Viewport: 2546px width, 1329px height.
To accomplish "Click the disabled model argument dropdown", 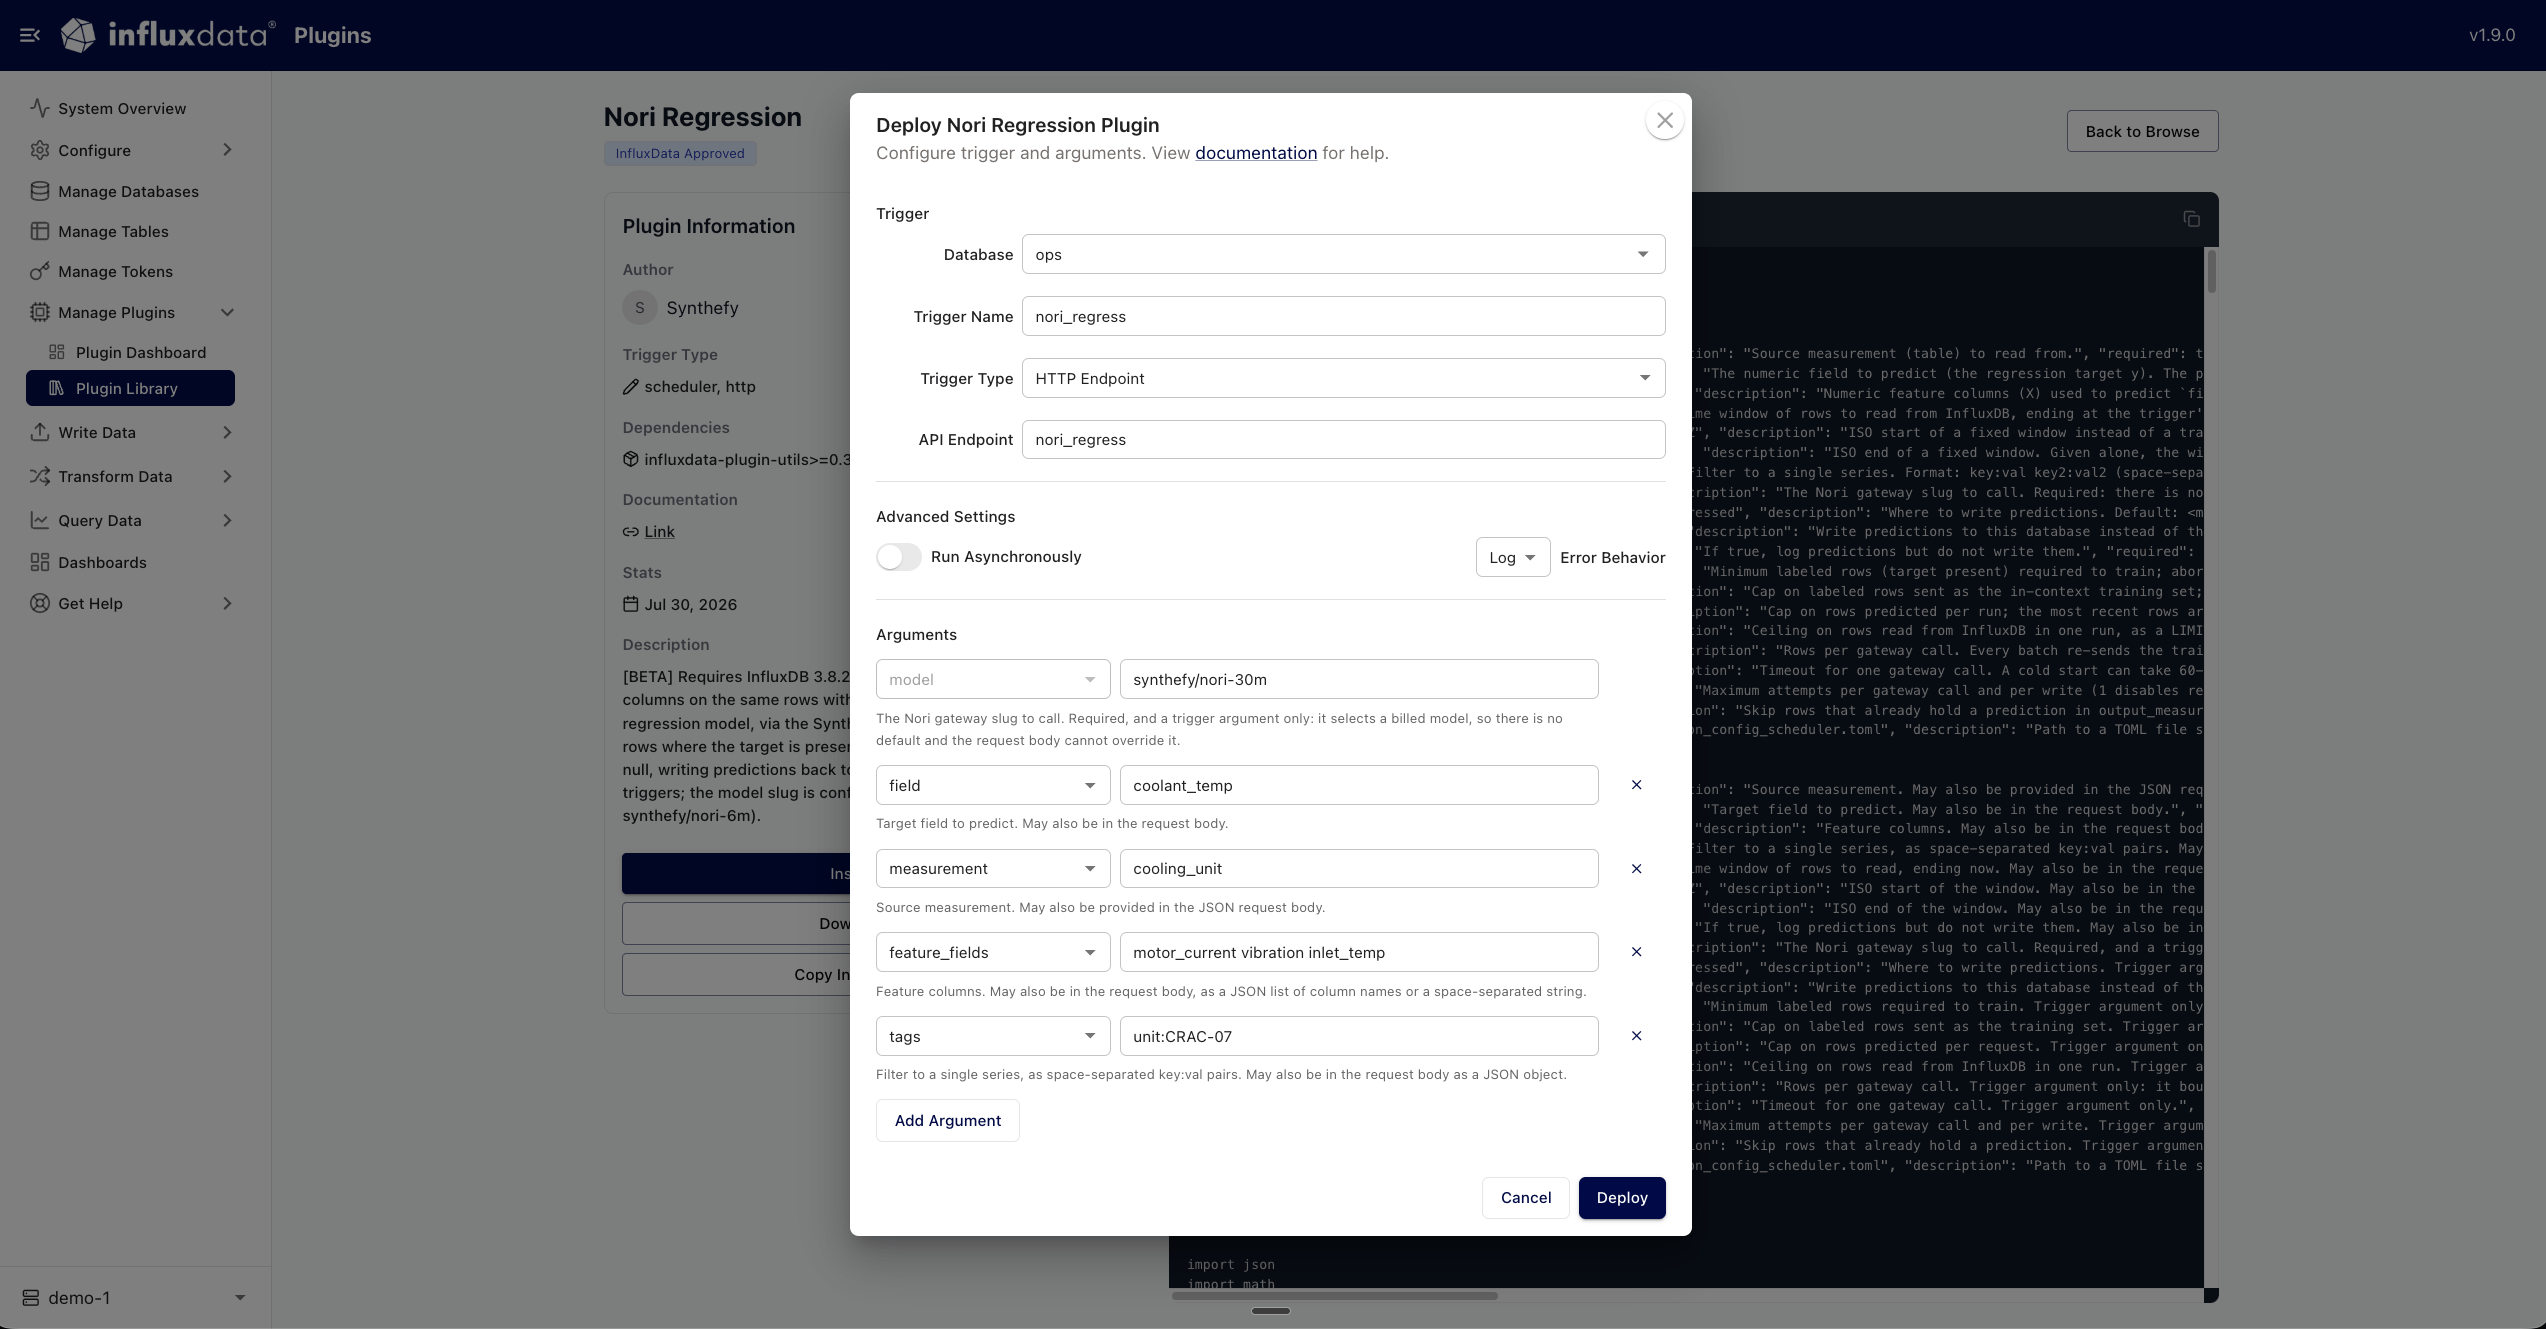I will (x=992, y=679).
